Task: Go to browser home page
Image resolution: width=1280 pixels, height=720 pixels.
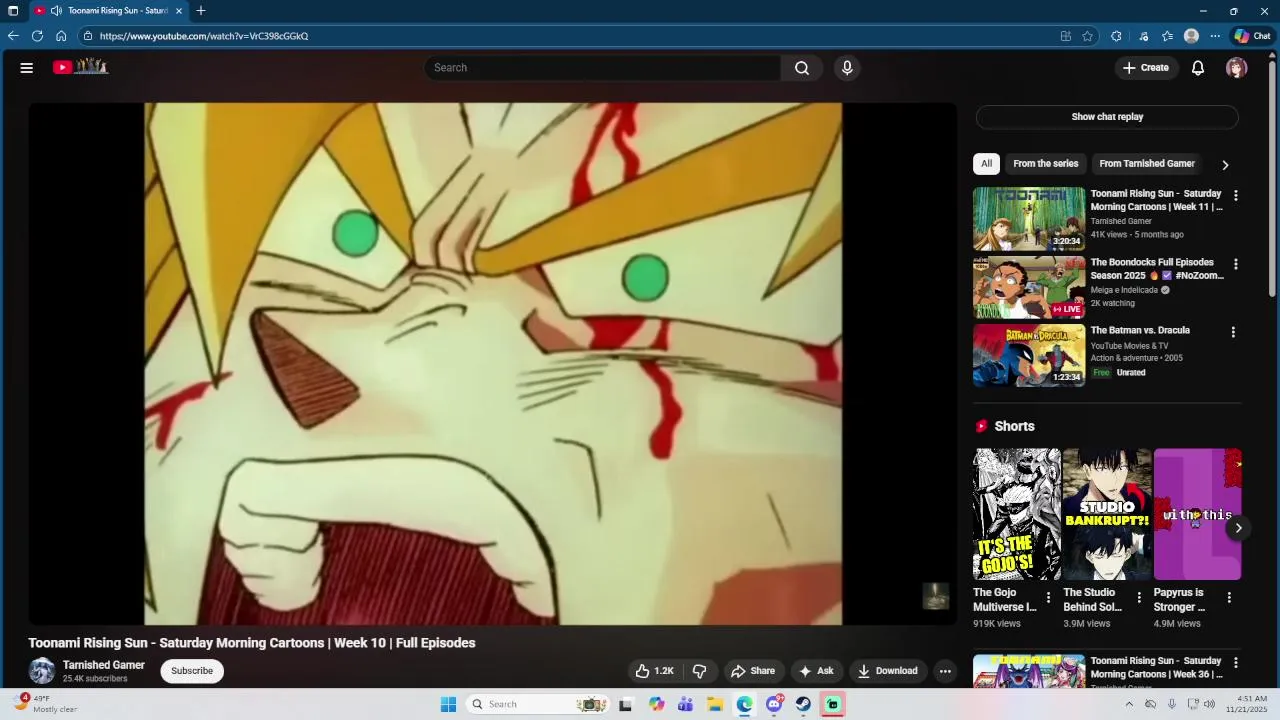Action: pyautogui.click(x=61, y=36)
